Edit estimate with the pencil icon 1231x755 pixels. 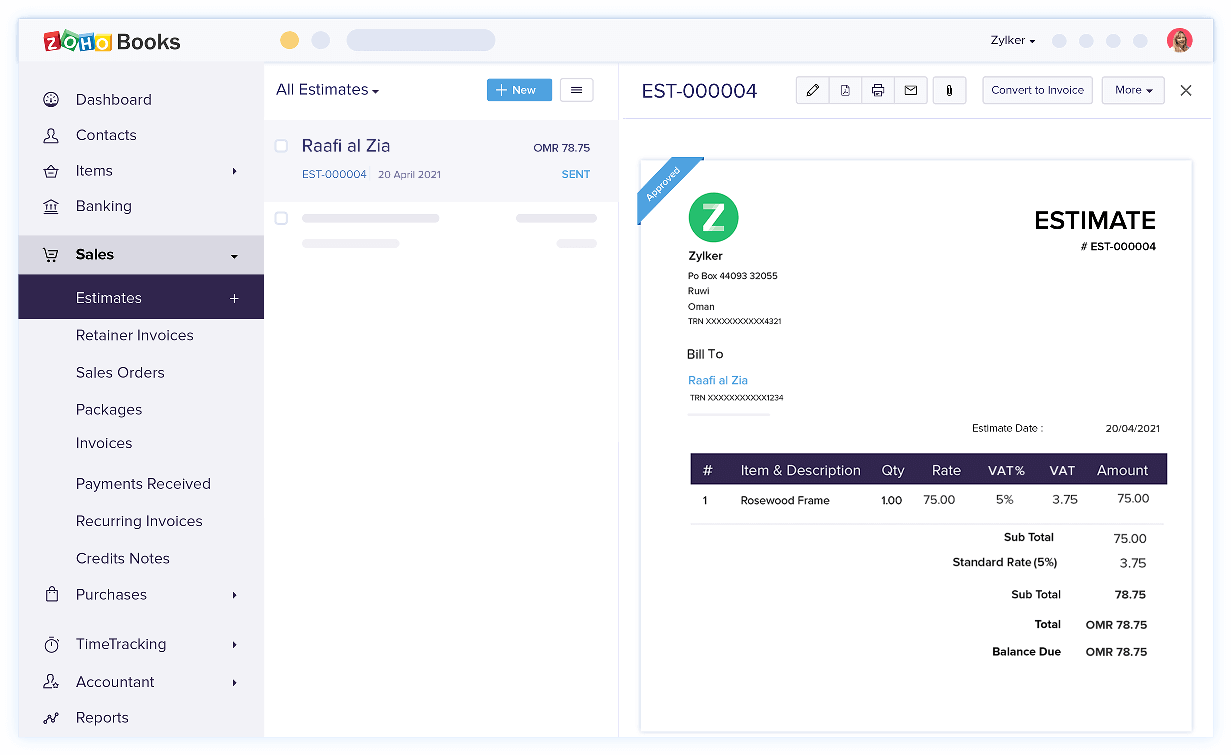tap(813, 90)
